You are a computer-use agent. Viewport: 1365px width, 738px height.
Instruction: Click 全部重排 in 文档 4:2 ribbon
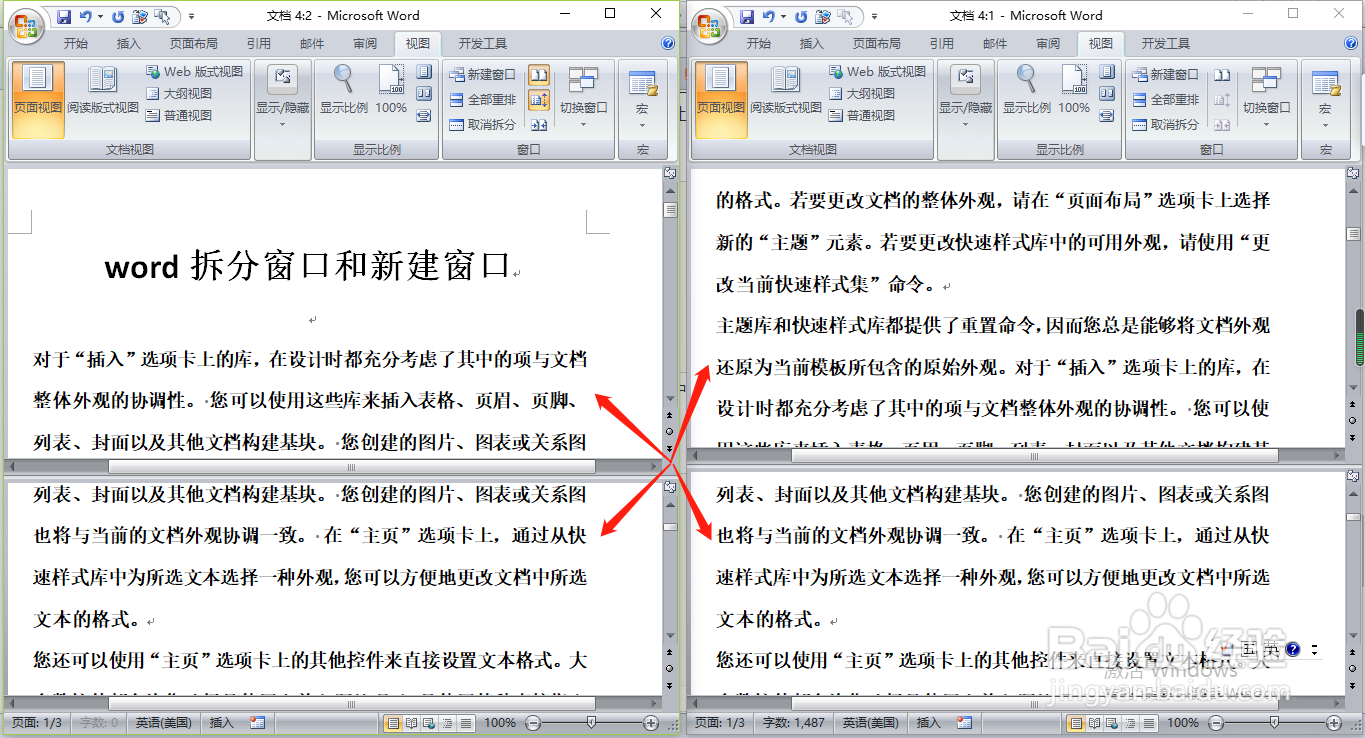pyautogui.click(x=483, y=100)
